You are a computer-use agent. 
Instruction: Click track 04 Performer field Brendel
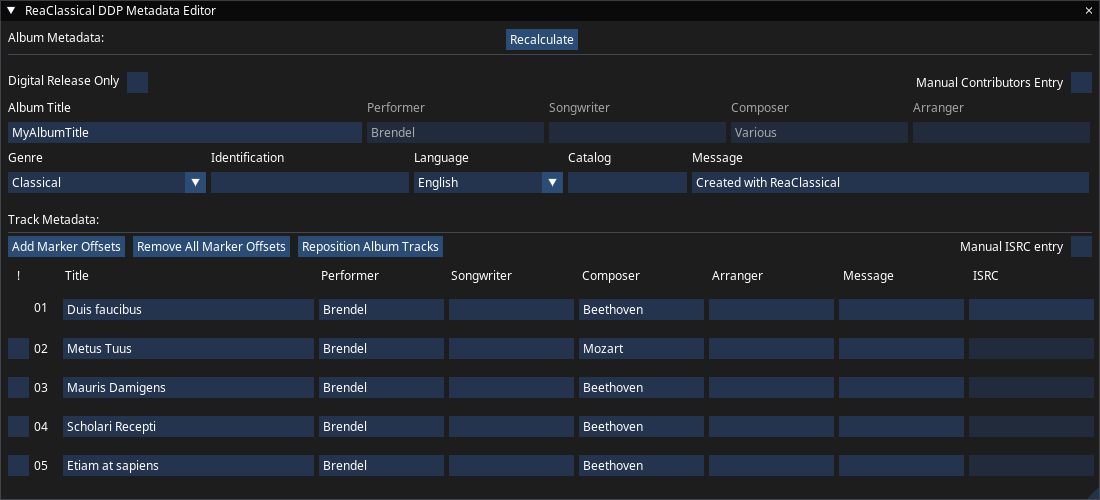382,426
